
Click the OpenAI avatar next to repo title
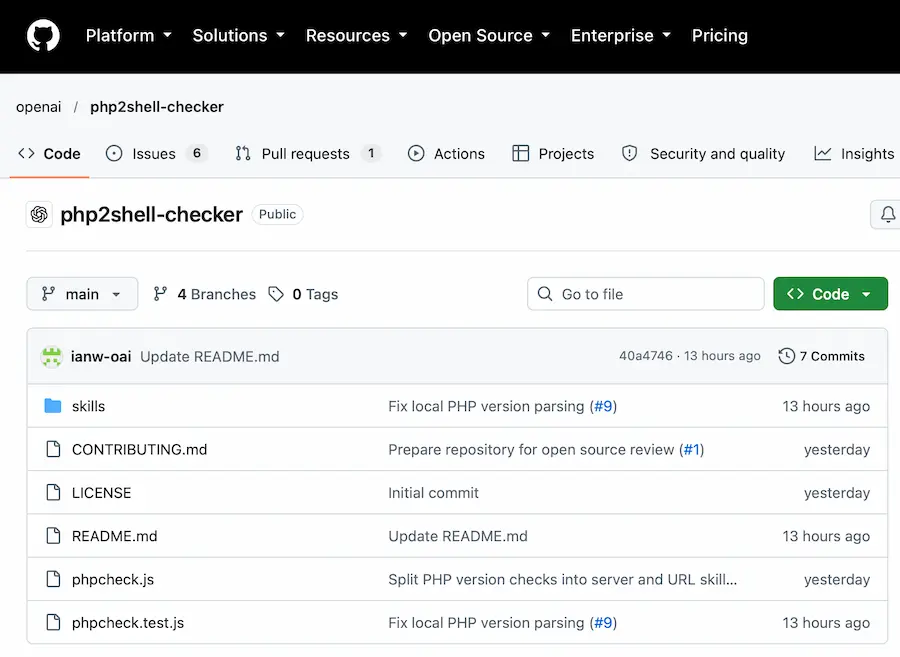coord(39,215)
